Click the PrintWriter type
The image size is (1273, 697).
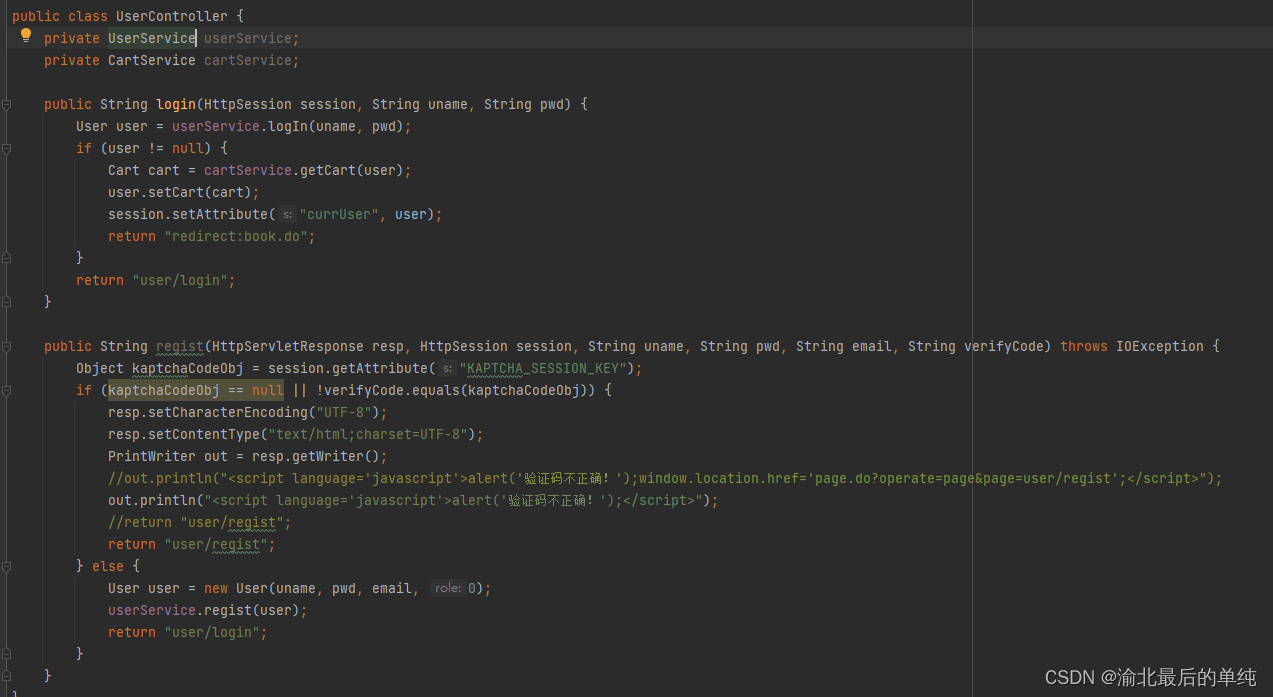152,456
